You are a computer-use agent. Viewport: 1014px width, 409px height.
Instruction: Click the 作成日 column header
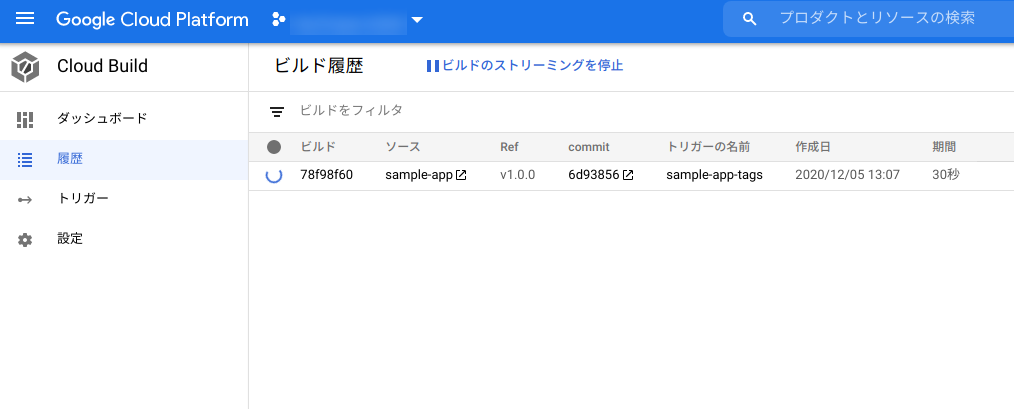pyautogui.click(x=813, y=148)
